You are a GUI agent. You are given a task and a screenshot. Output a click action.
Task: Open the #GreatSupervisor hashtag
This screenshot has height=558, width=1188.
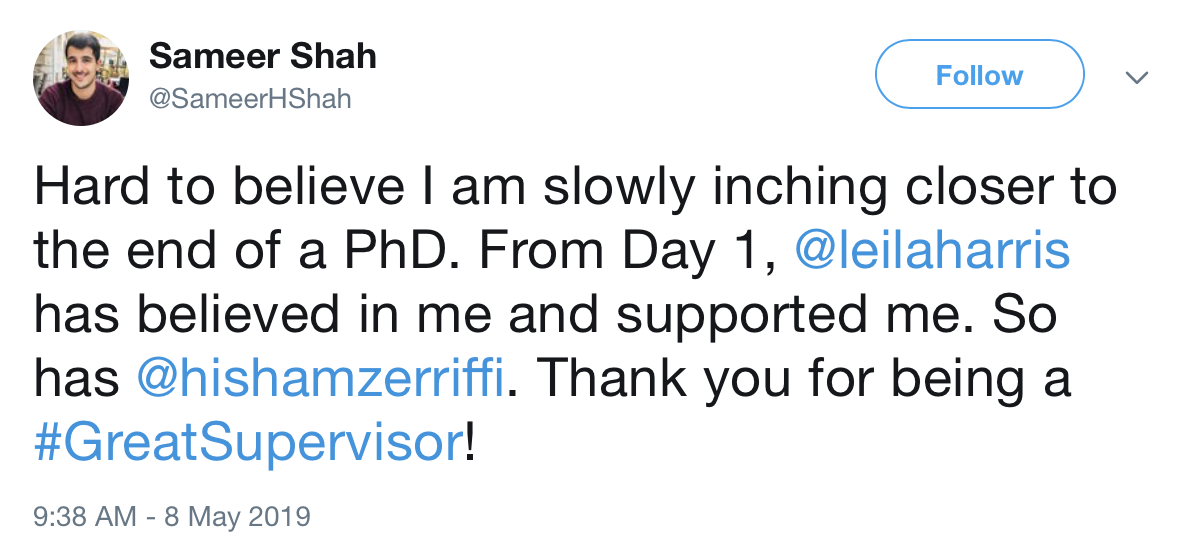coord(249,442)
